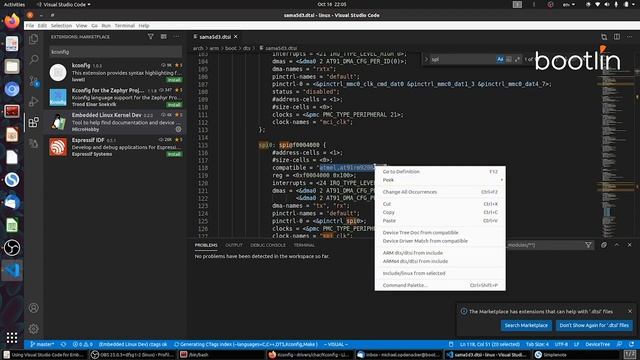Filter extensions using the funnel icon
The width and height of the screenshot is (640, 360).
click(x=151, y=37)
